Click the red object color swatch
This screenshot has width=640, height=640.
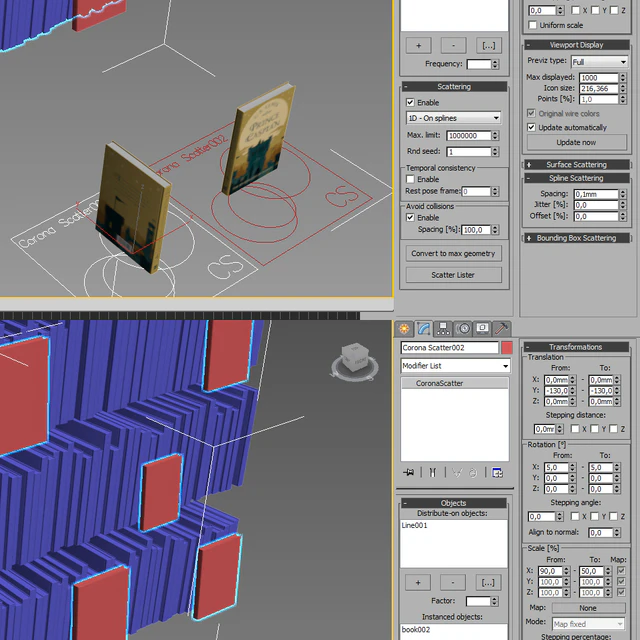click(507, 348)
